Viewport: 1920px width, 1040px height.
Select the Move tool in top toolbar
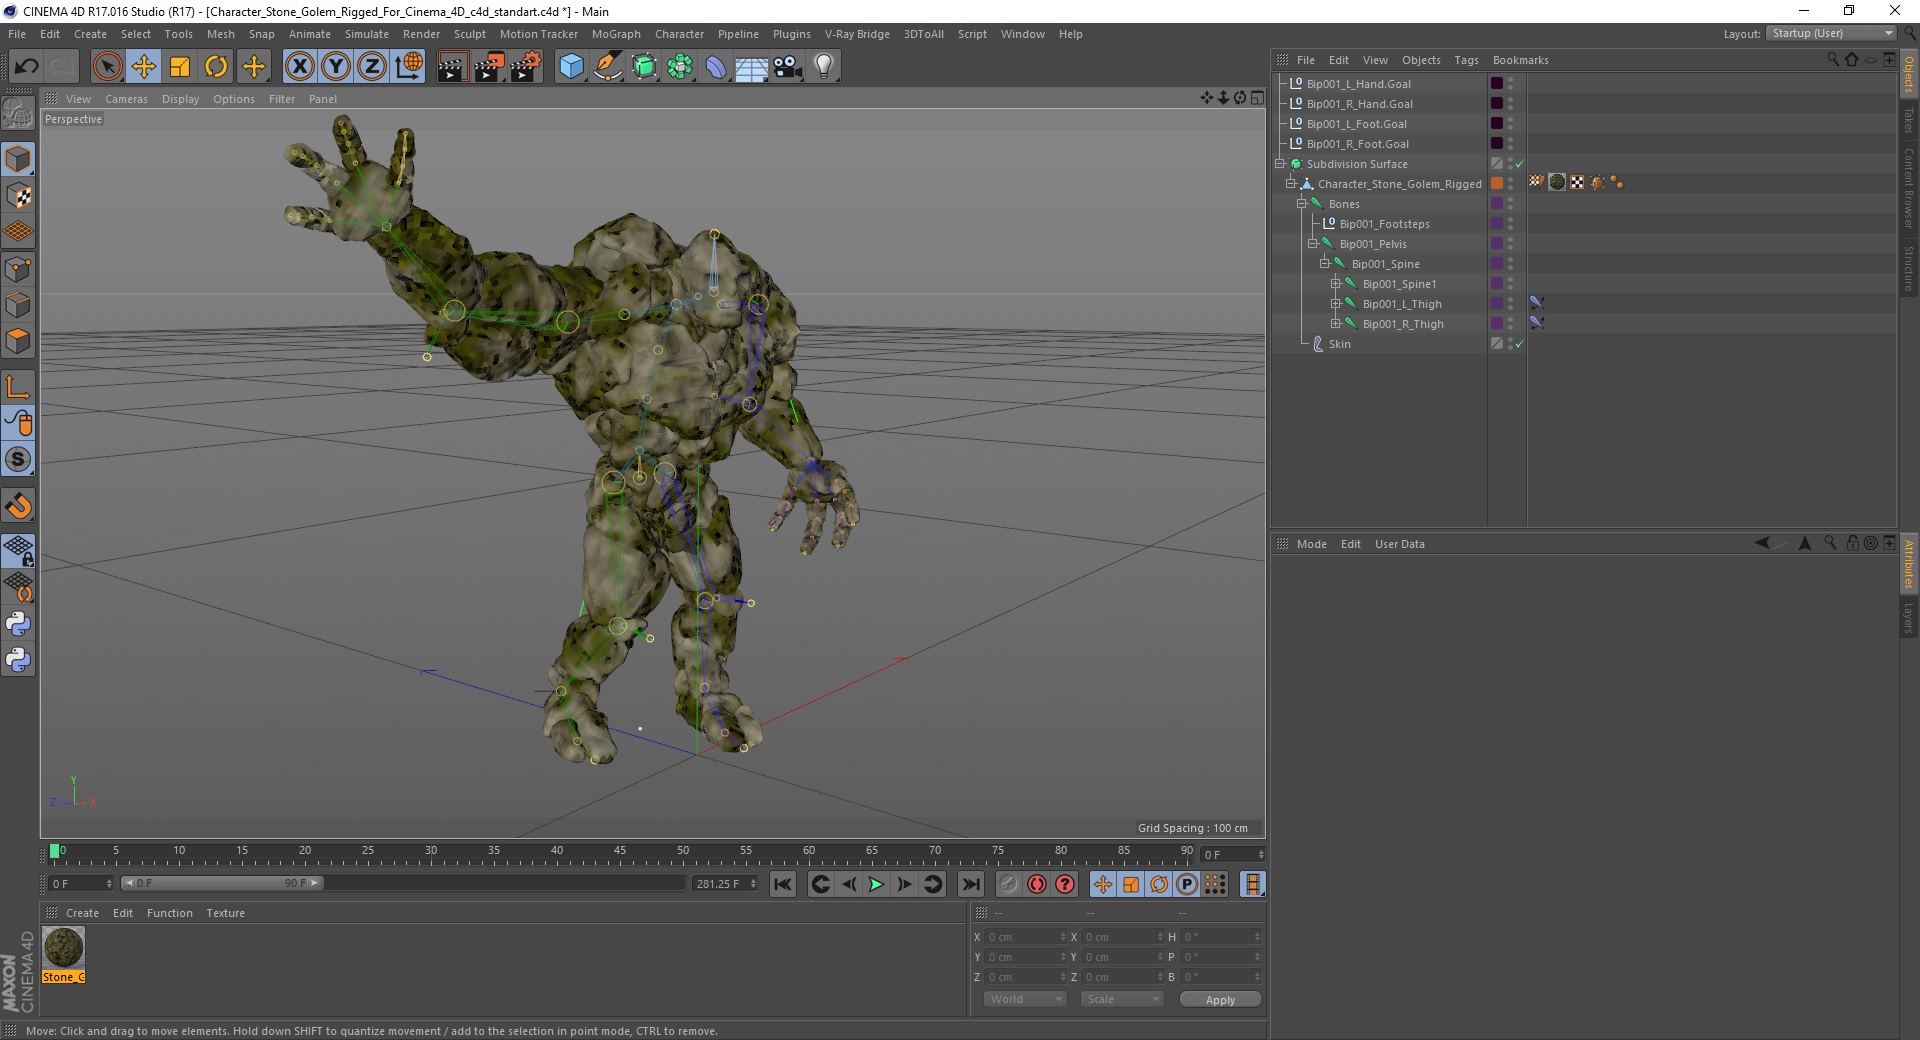143,67
